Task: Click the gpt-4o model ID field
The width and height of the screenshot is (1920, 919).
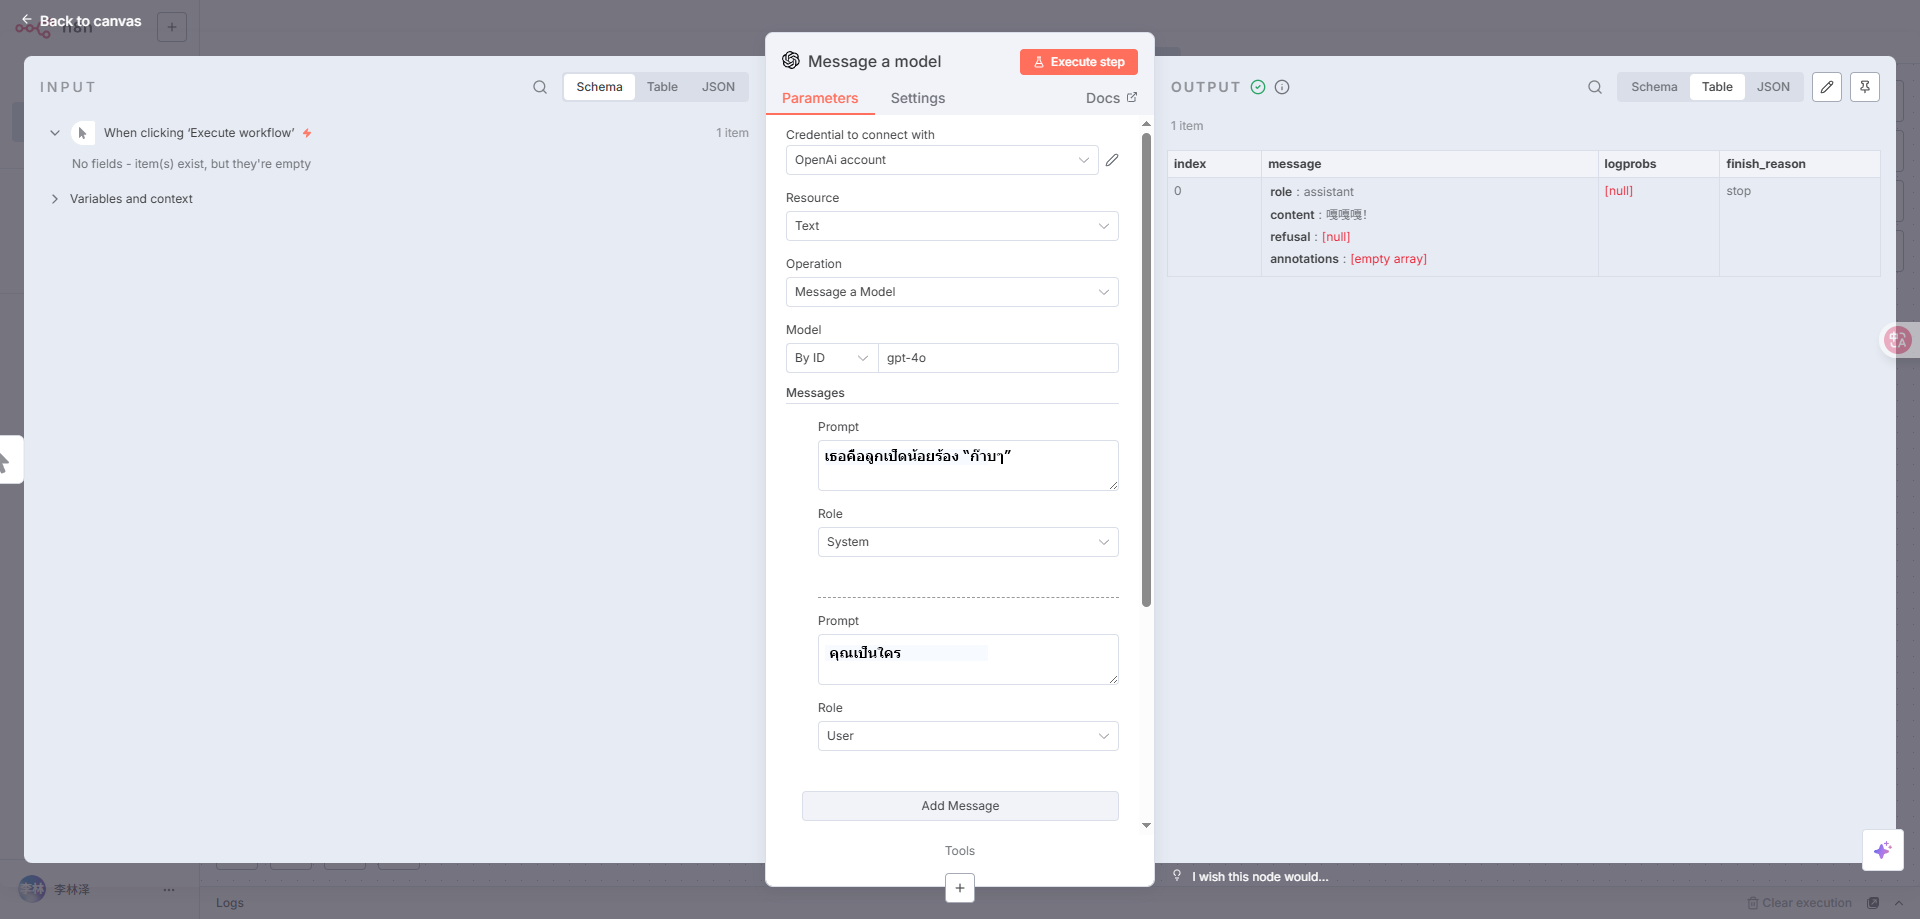Action: (x=997, y=358)
